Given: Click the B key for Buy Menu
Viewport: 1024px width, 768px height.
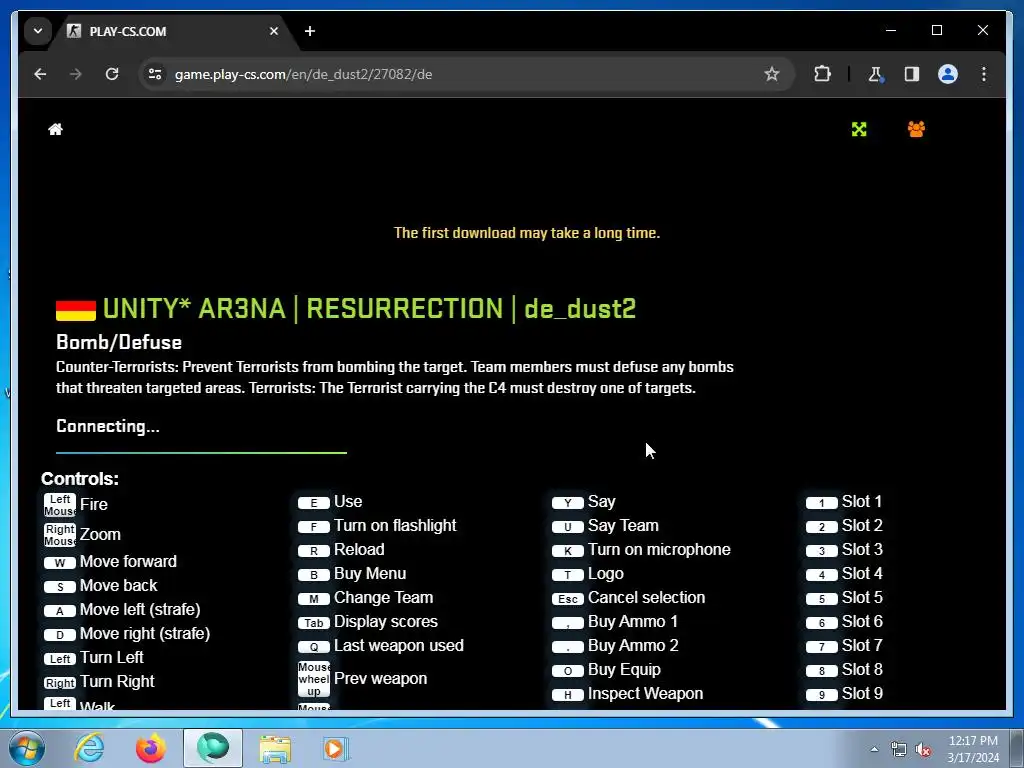Looking at the screenshot, I should pyautogui.click(x=313, y=575).
